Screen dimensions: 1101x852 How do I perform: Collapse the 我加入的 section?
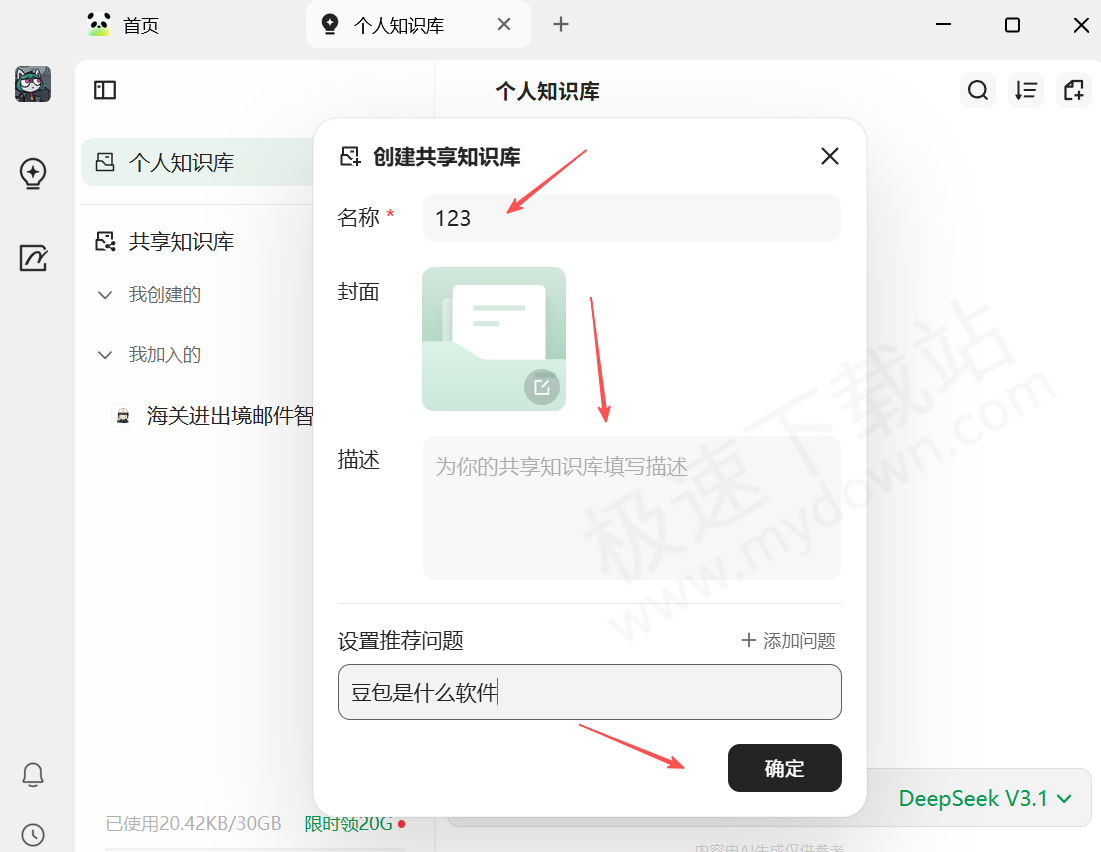(x=105, y=355)
